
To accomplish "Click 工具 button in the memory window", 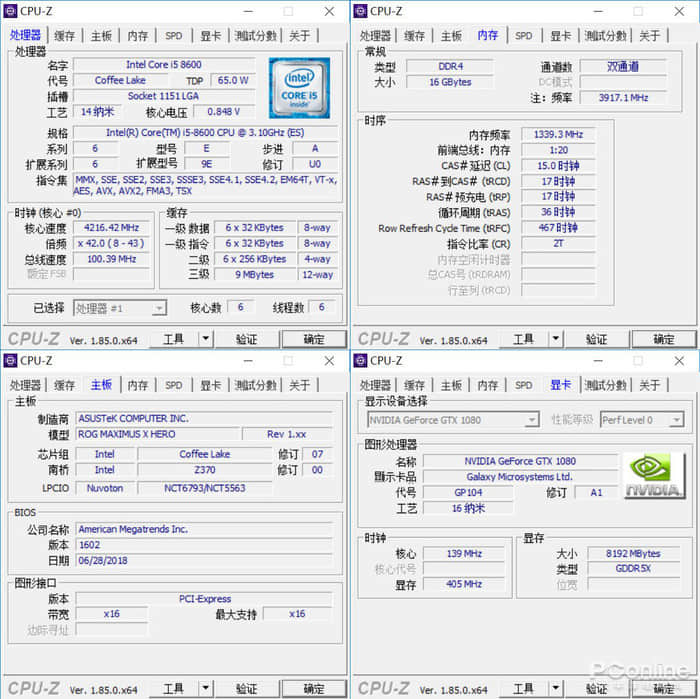I will tap(524, 339).
